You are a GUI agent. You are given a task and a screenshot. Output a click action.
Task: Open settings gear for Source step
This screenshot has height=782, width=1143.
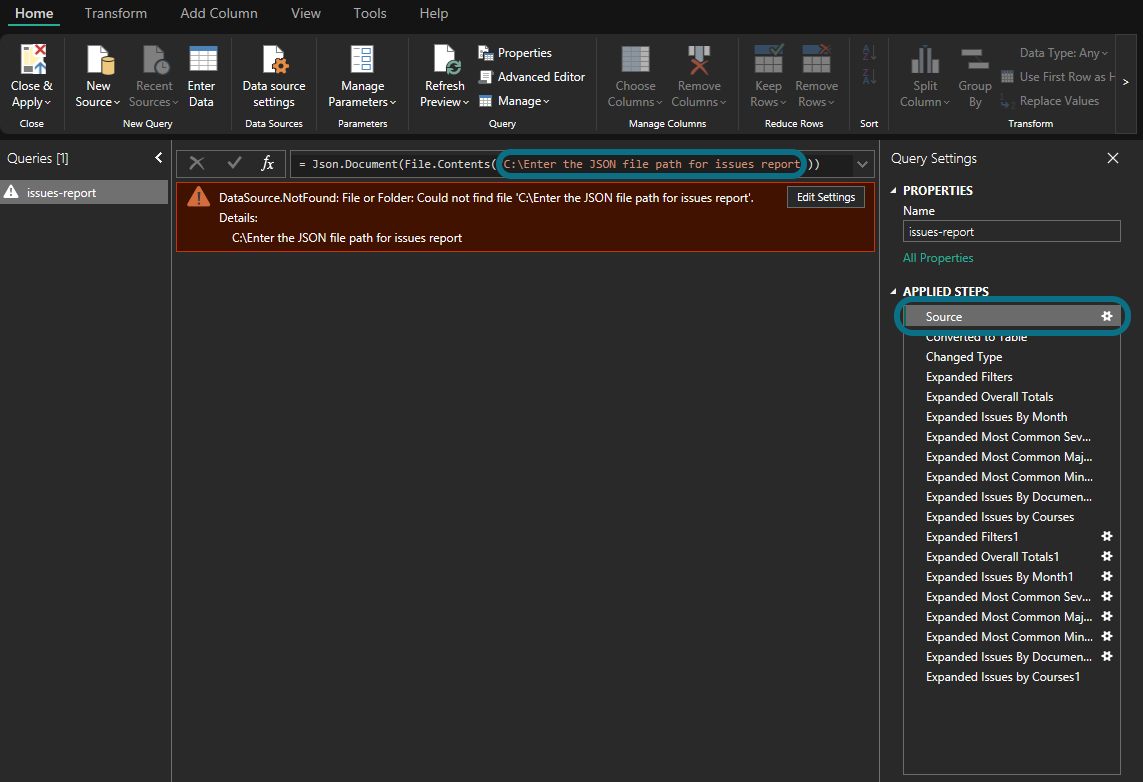(1107, 316)
